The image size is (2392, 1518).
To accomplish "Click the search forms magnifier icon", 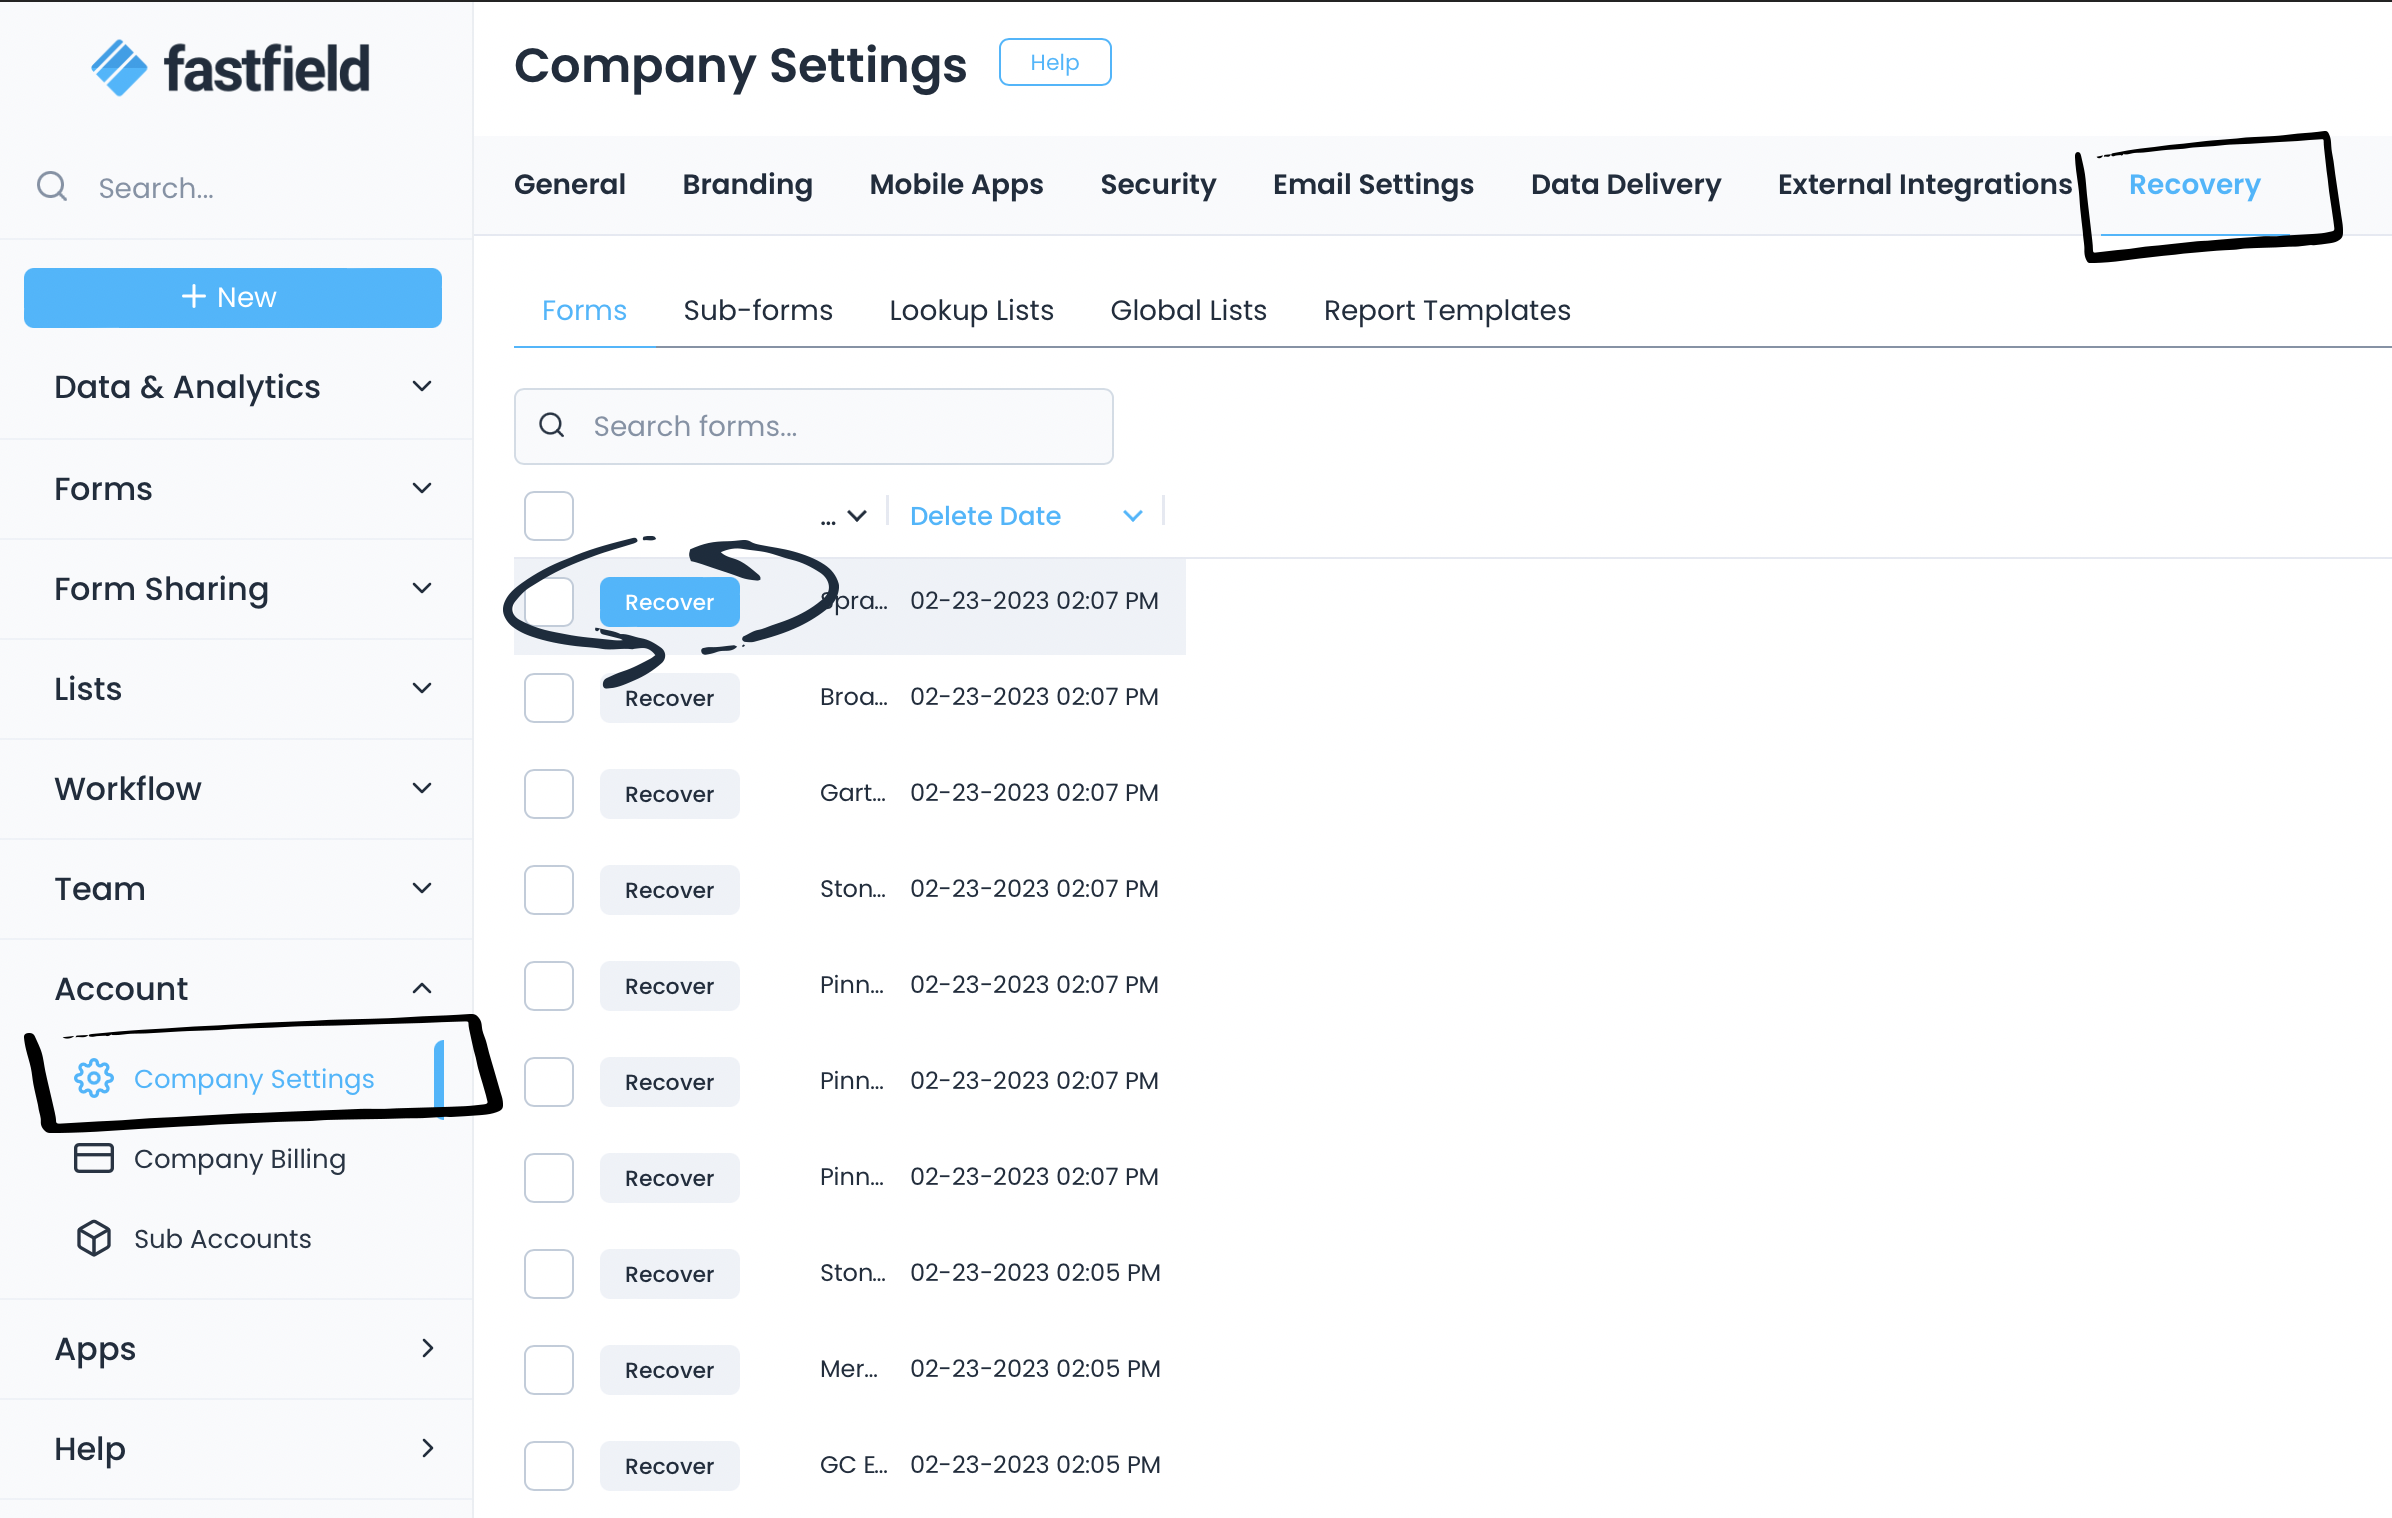I will pyautogui.click(x=552, y=426).
